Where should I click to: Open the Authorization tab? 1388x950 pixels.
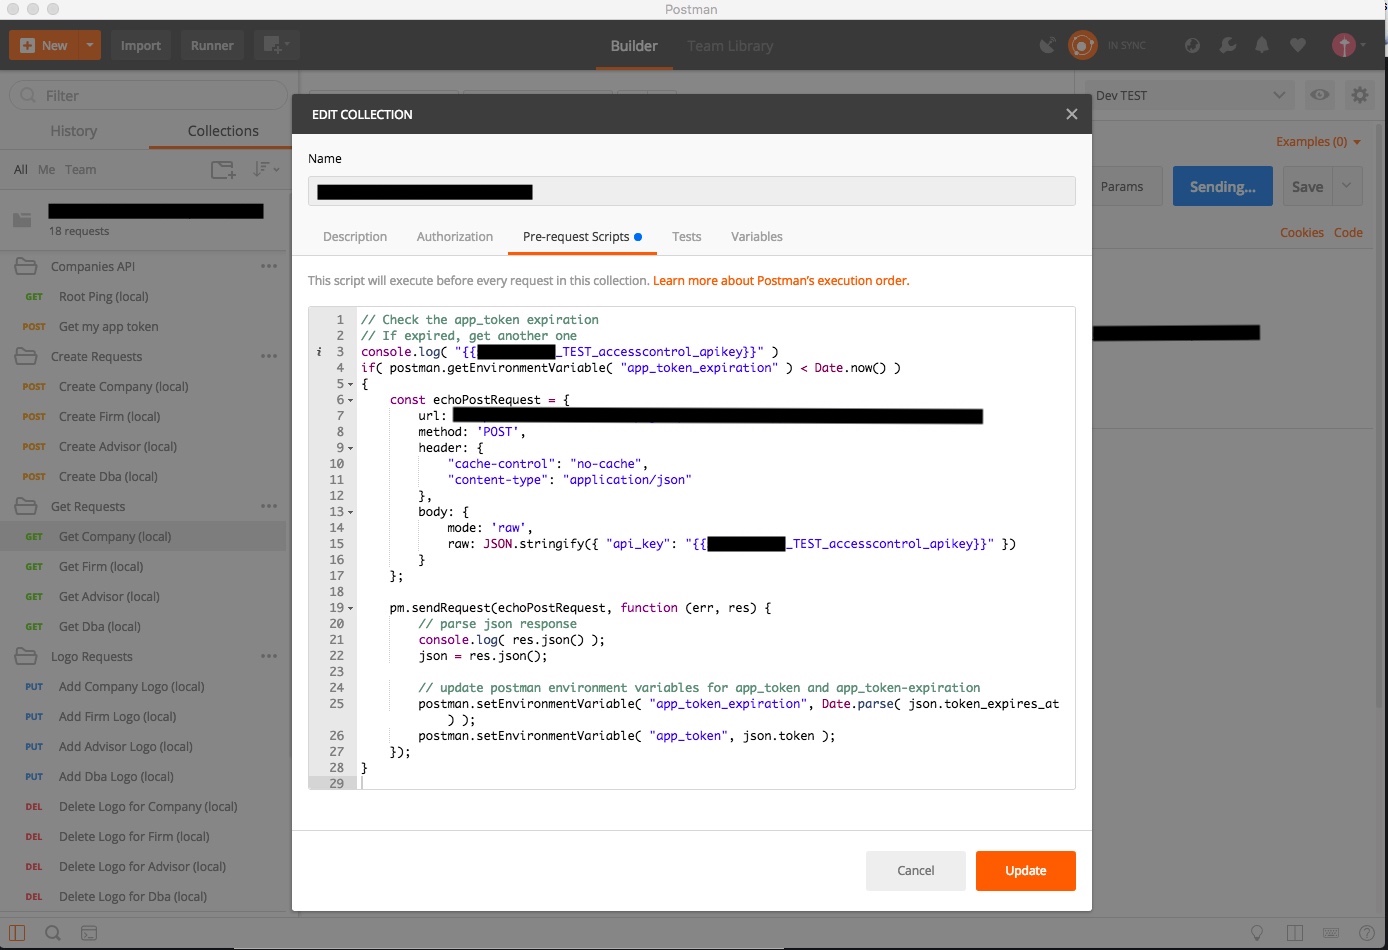pos(455,237)
